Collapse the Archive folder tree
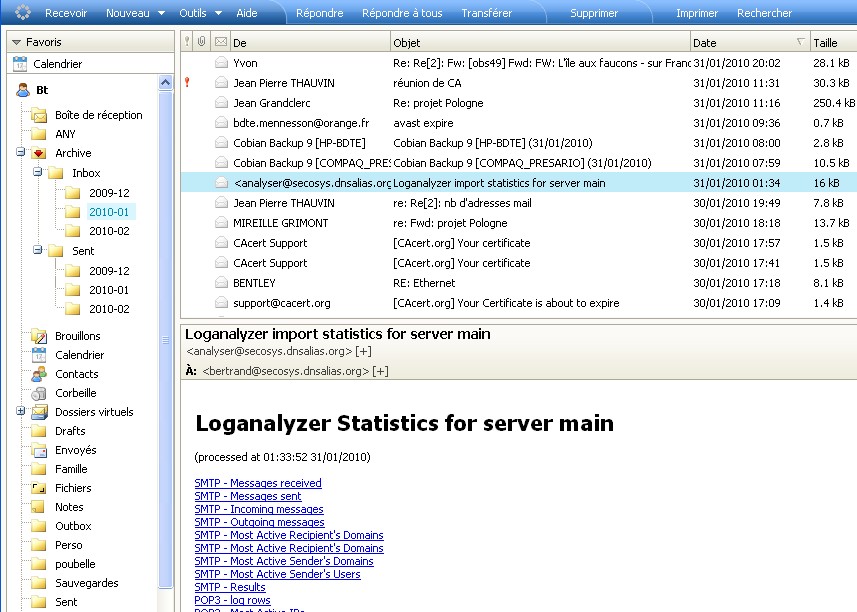Screen dimensions: 857x612 [x=21, y=153]
